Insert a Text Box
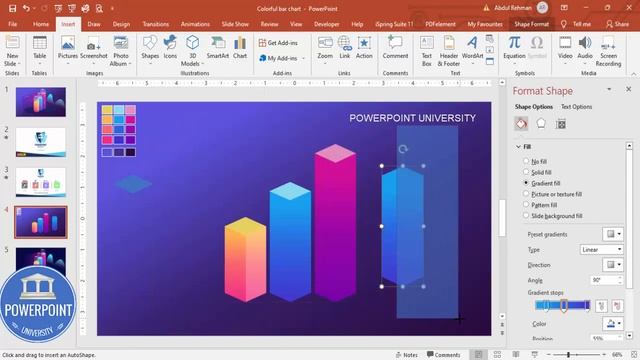The image size is (640, 360). 427,52
